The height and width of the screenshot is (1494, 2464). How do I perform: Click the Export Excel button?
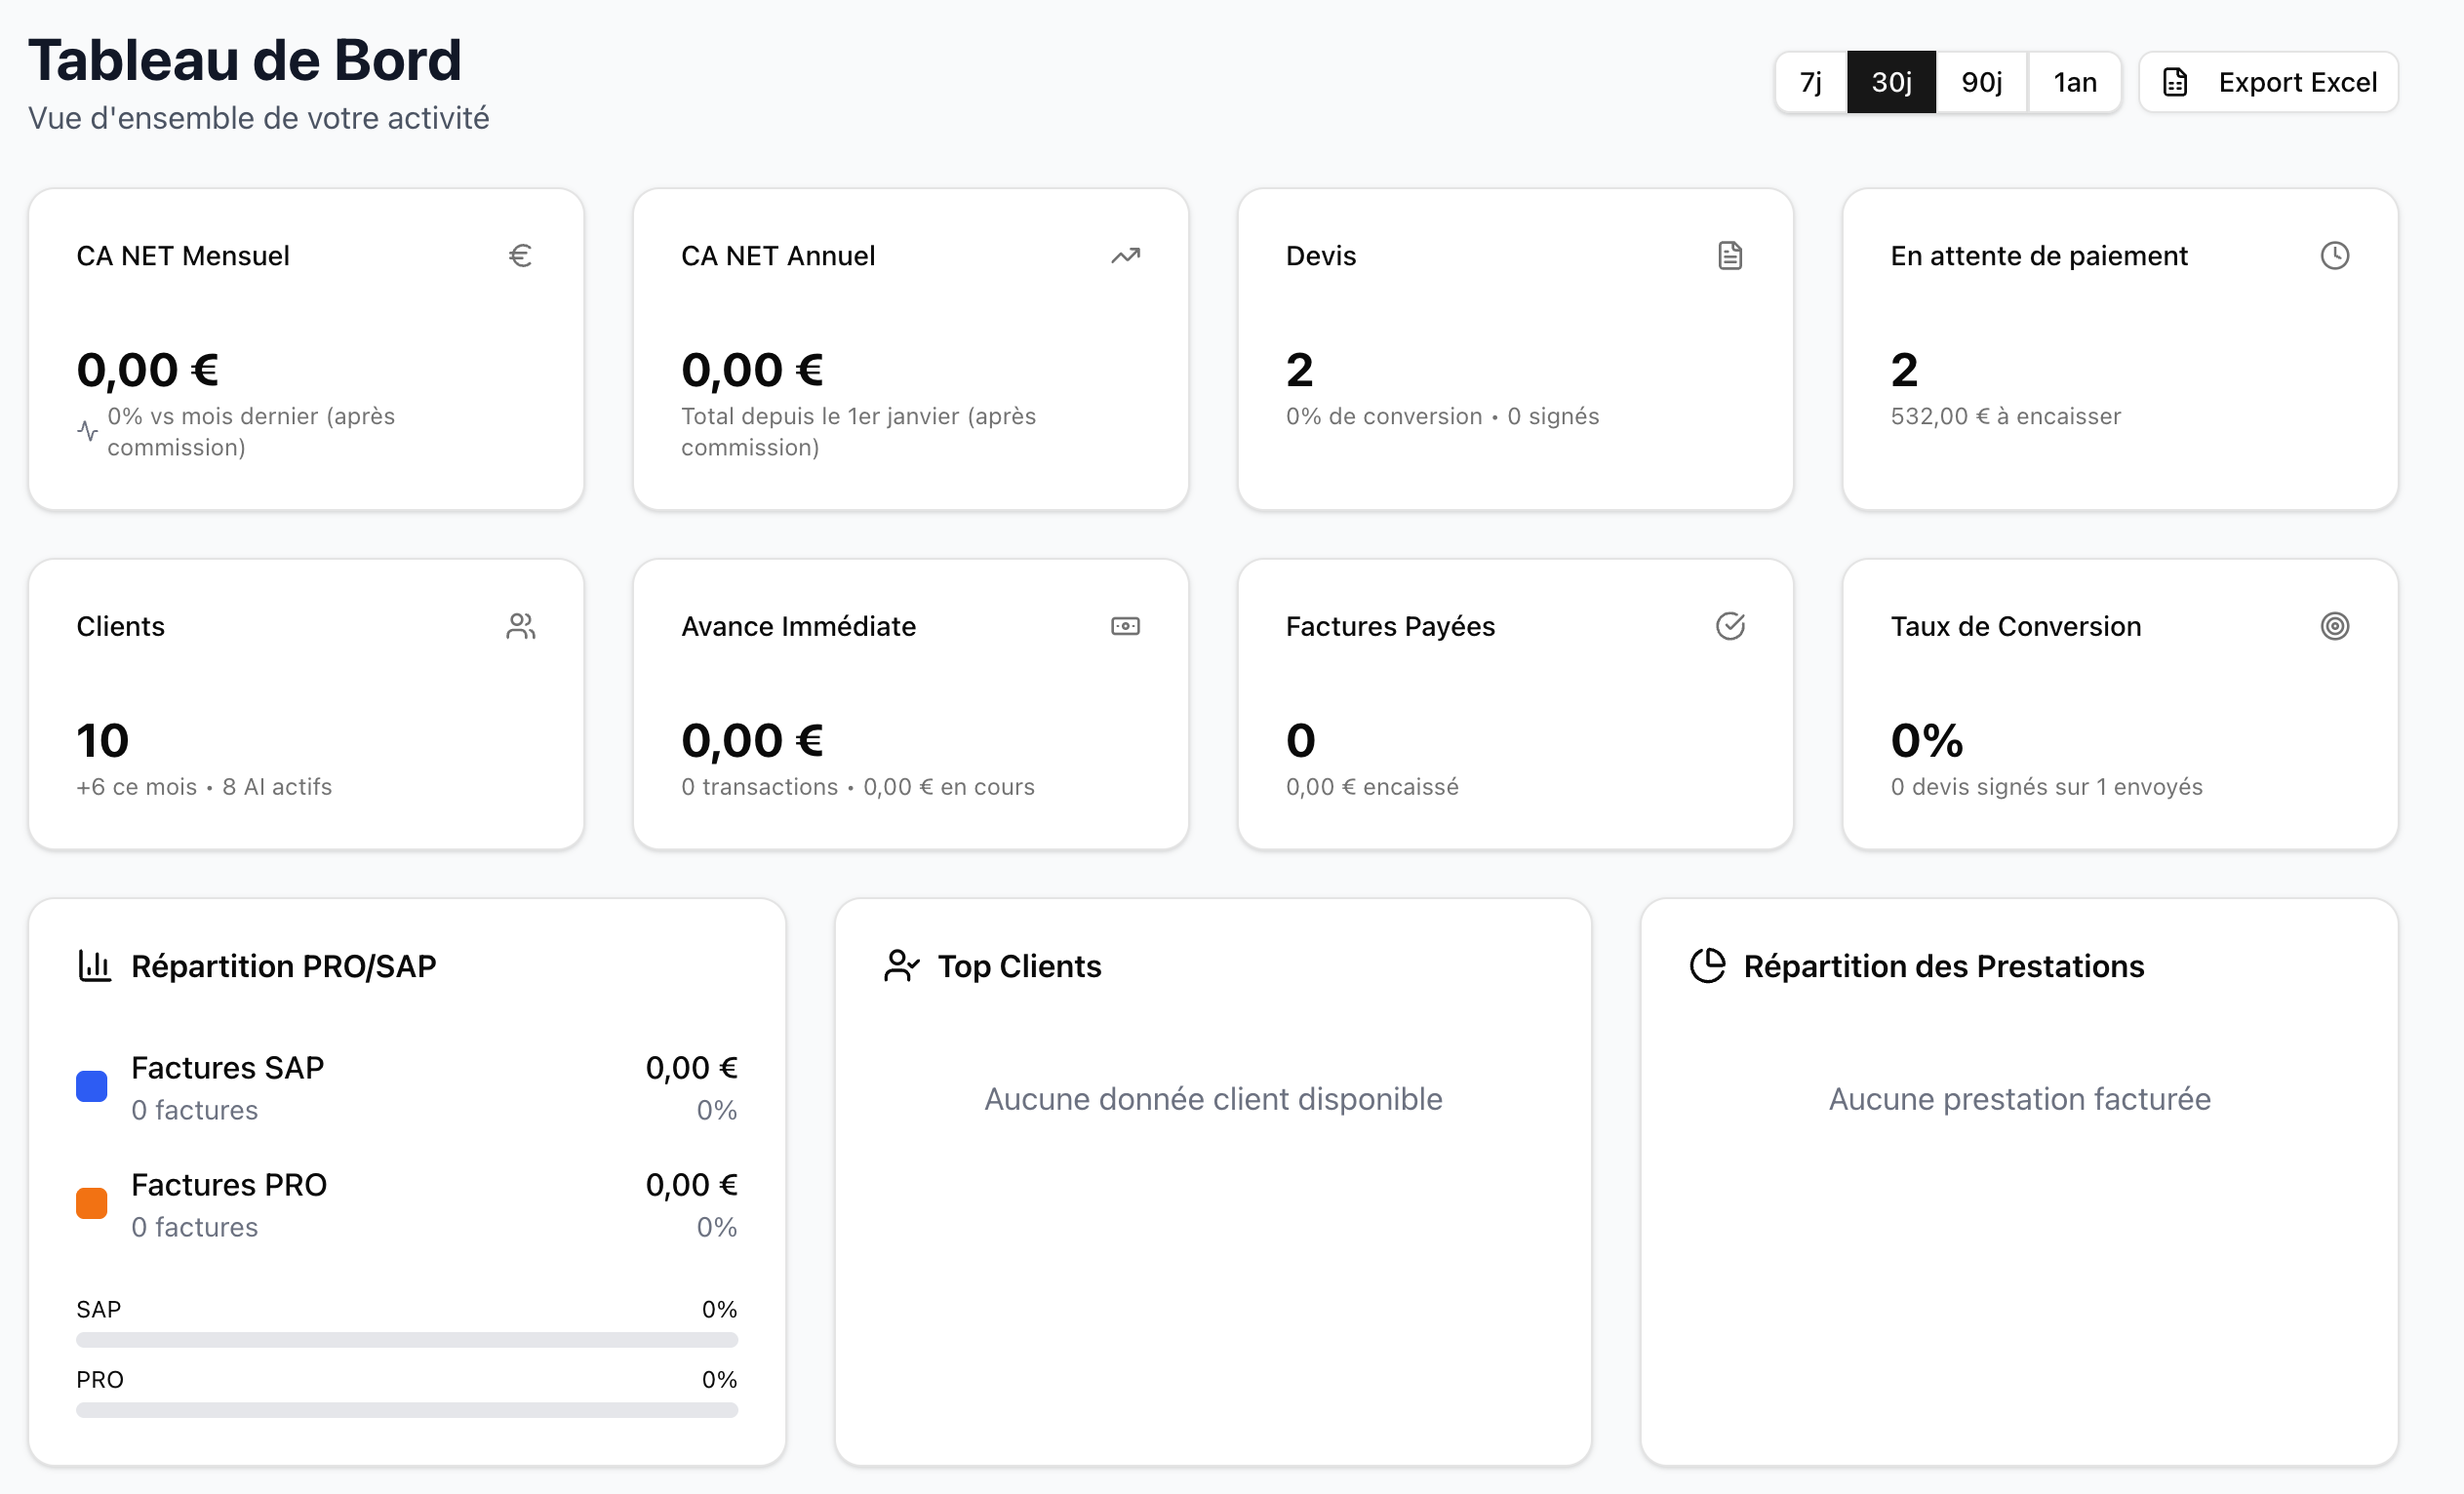(2268, 82)
